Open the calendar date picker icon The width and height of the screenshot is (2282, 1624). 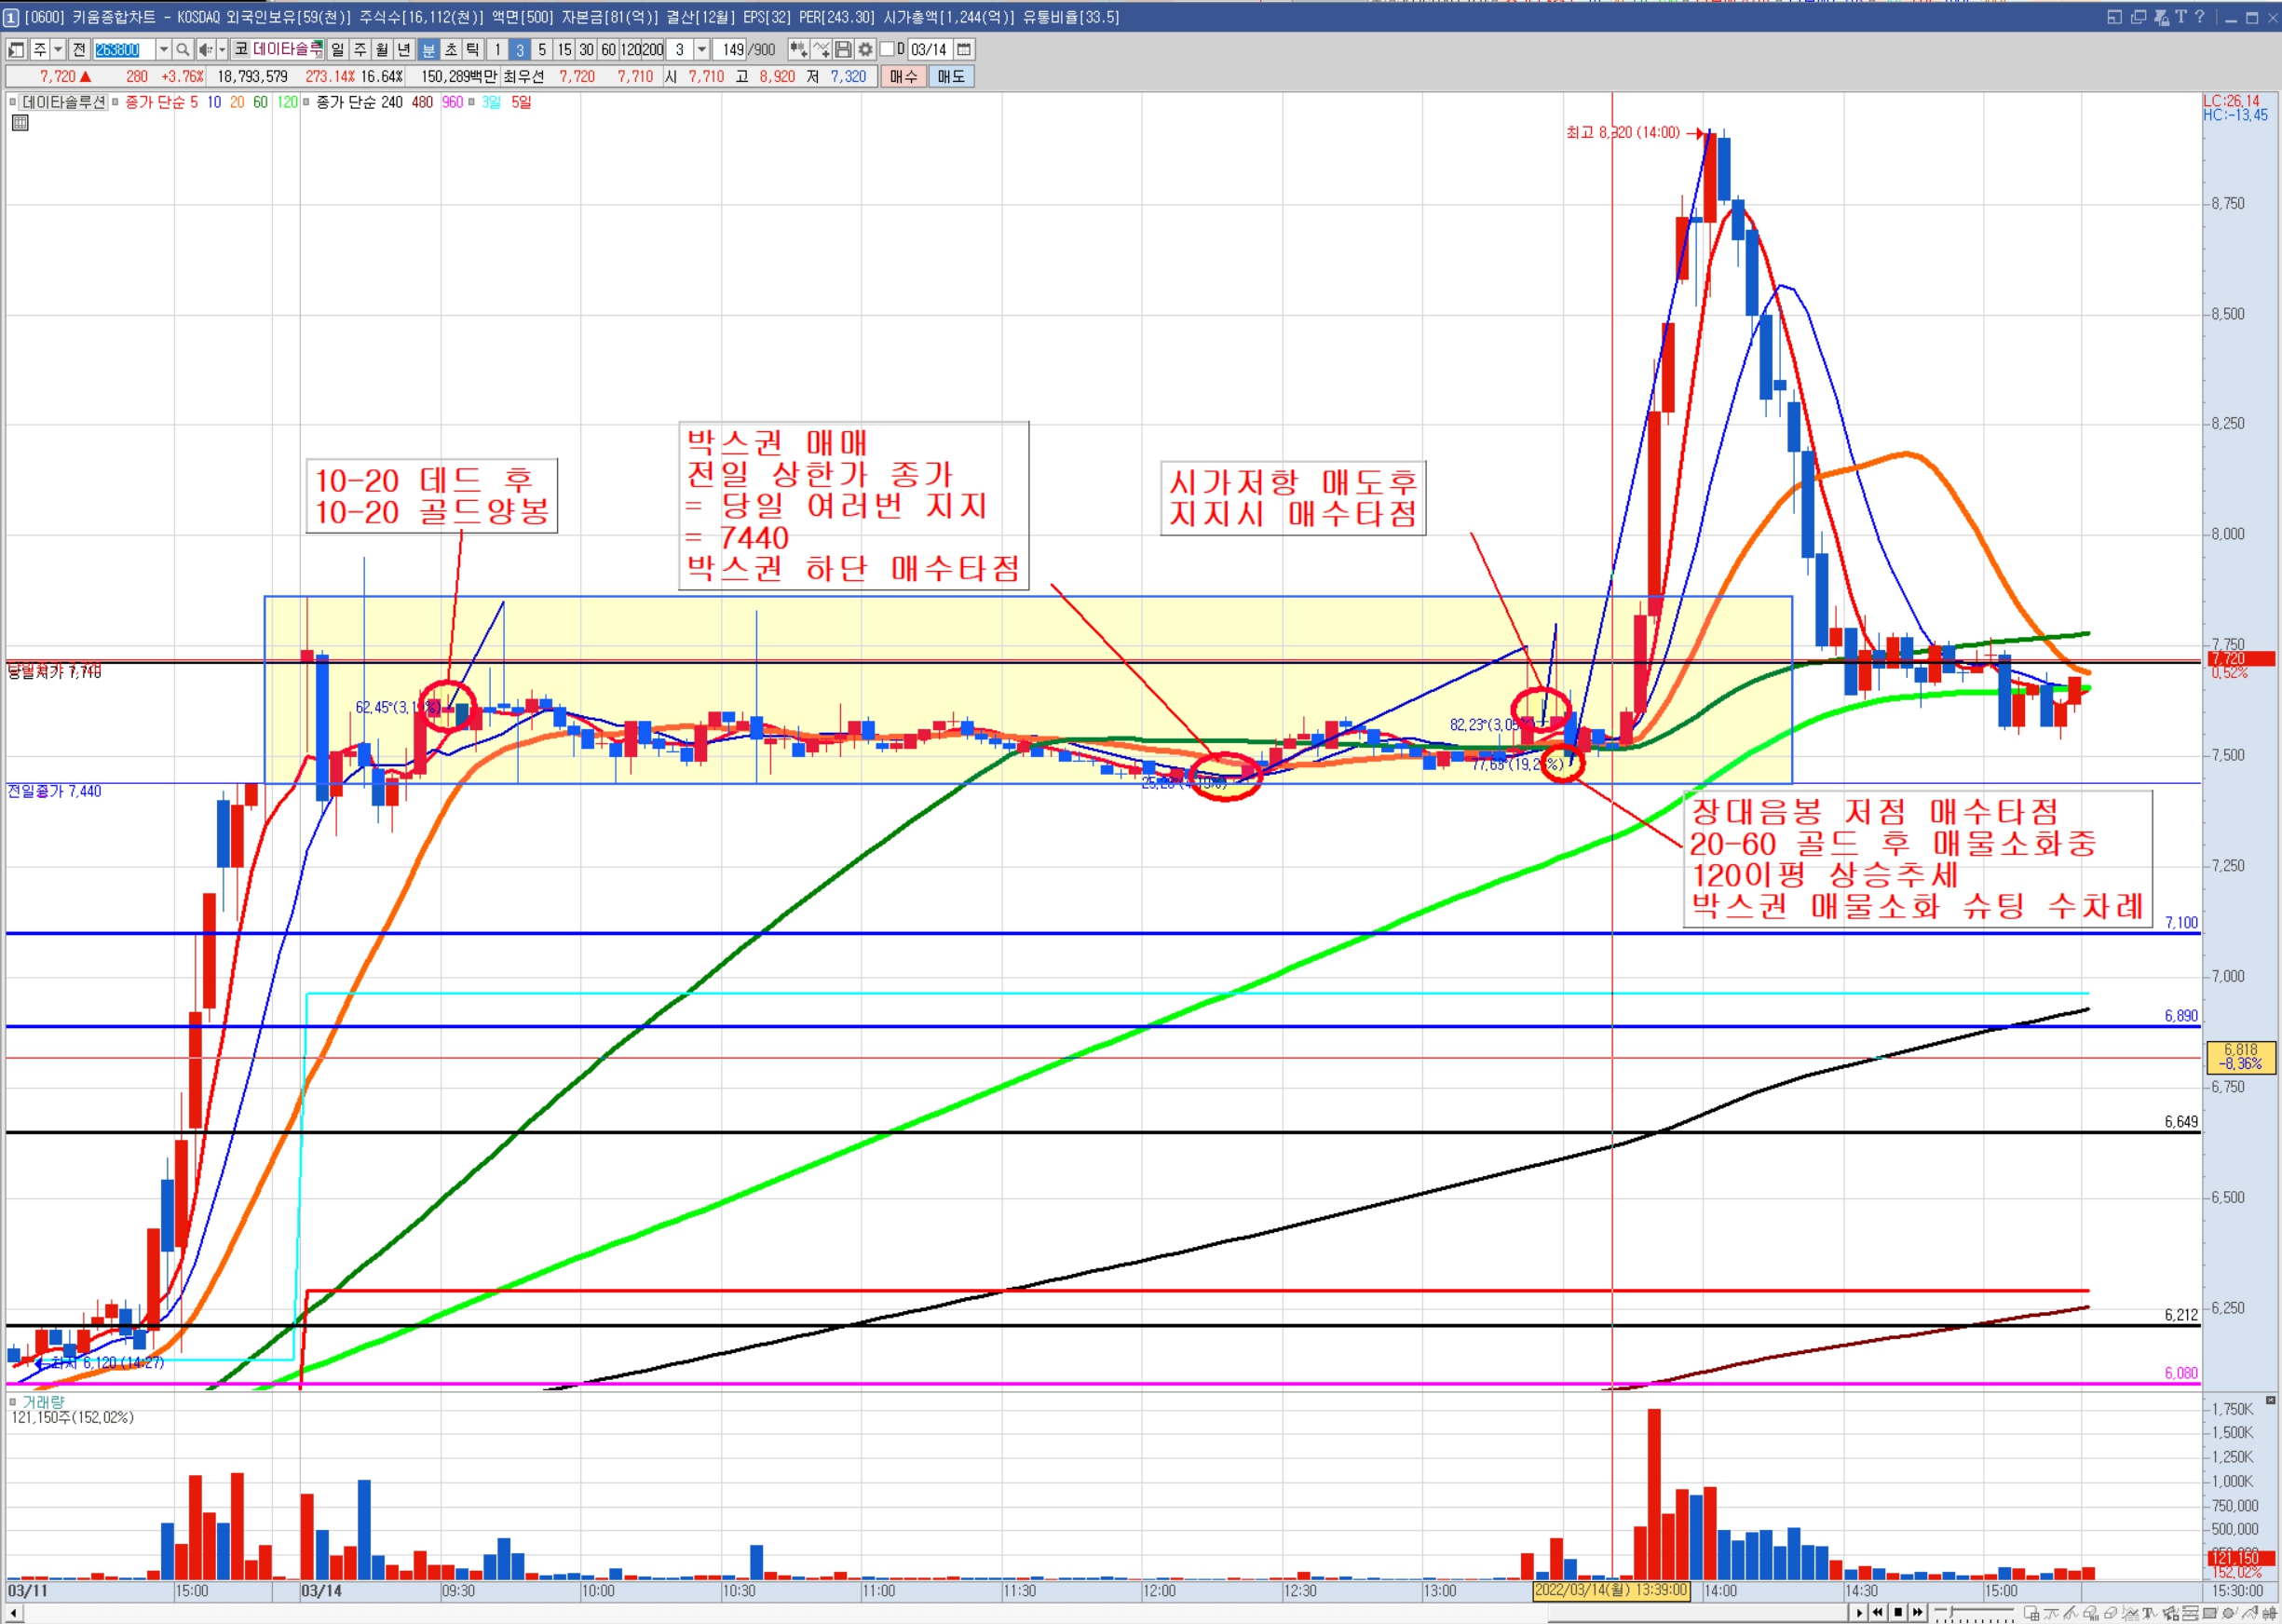click(964, 49)
